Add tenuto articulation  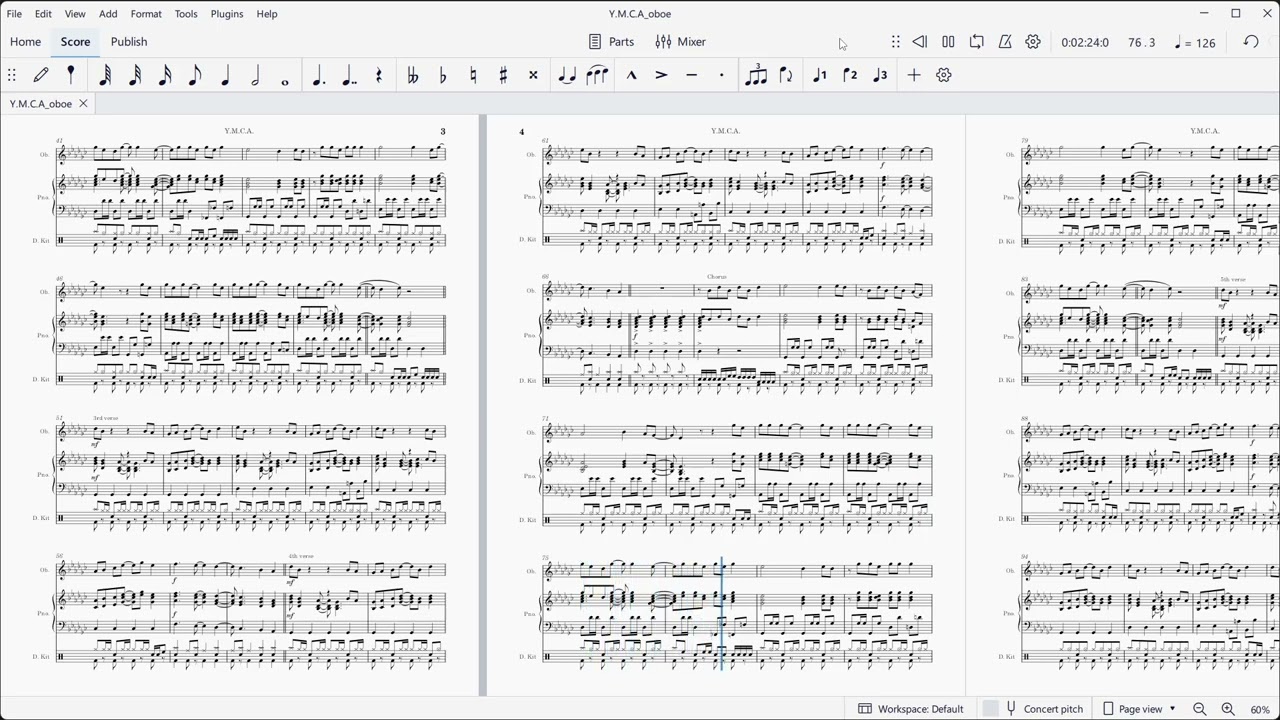[x=691, y=75]
